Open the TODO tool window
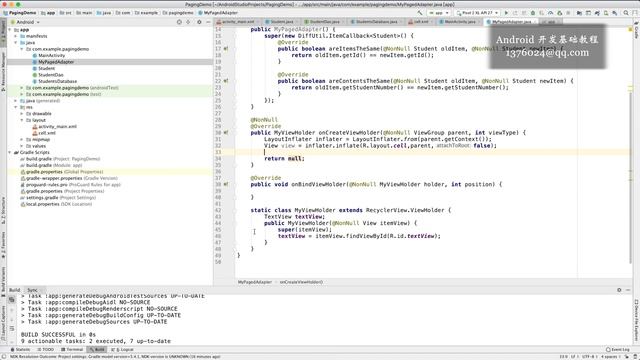 [x=46, y=349]
